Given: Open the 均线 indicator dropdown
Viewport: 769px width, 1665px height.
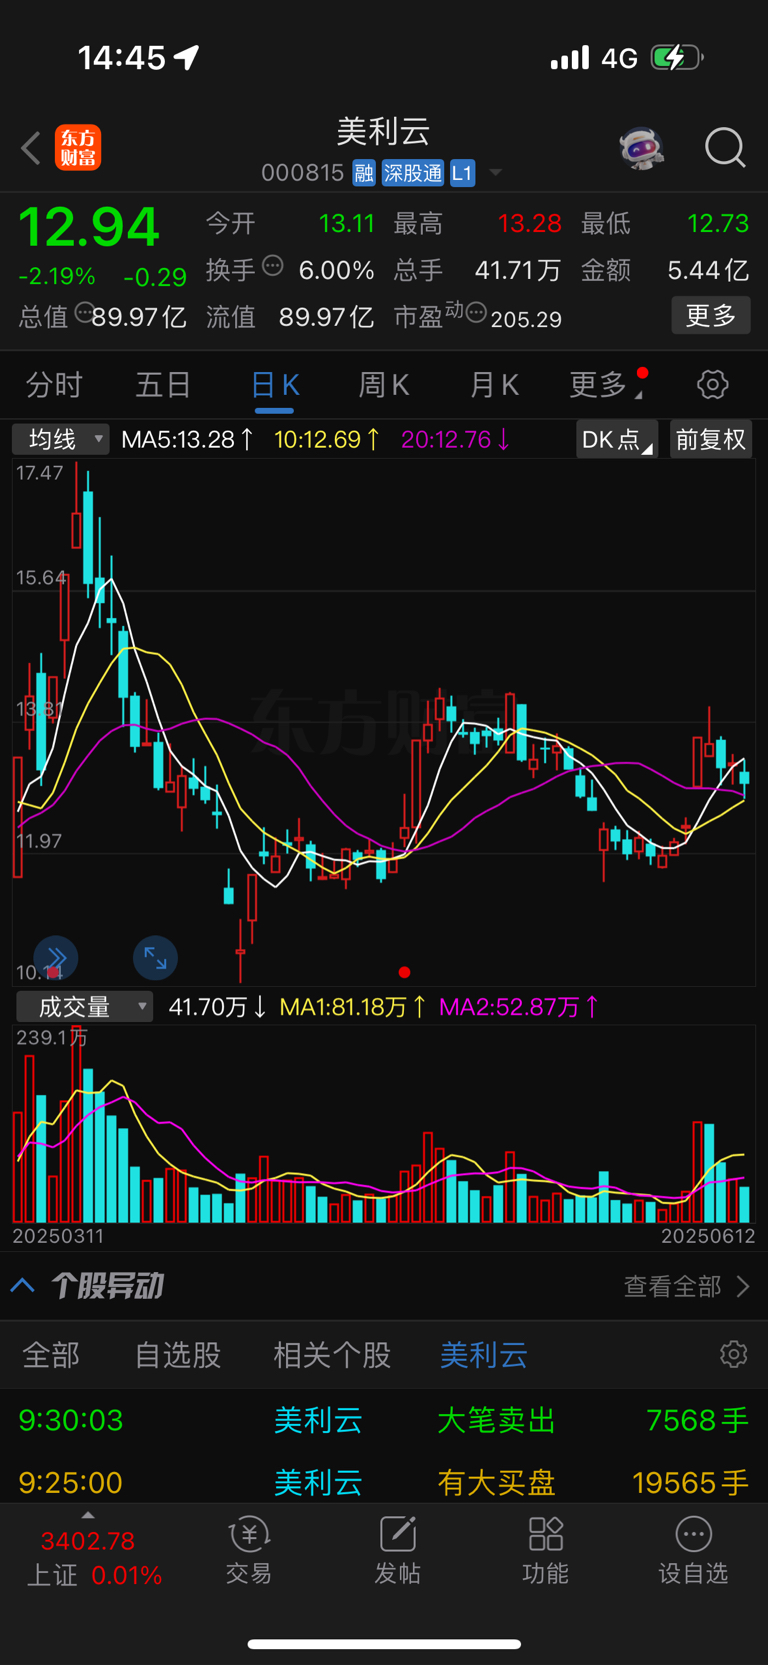Looking at the screenshot, I should [60, 439].
